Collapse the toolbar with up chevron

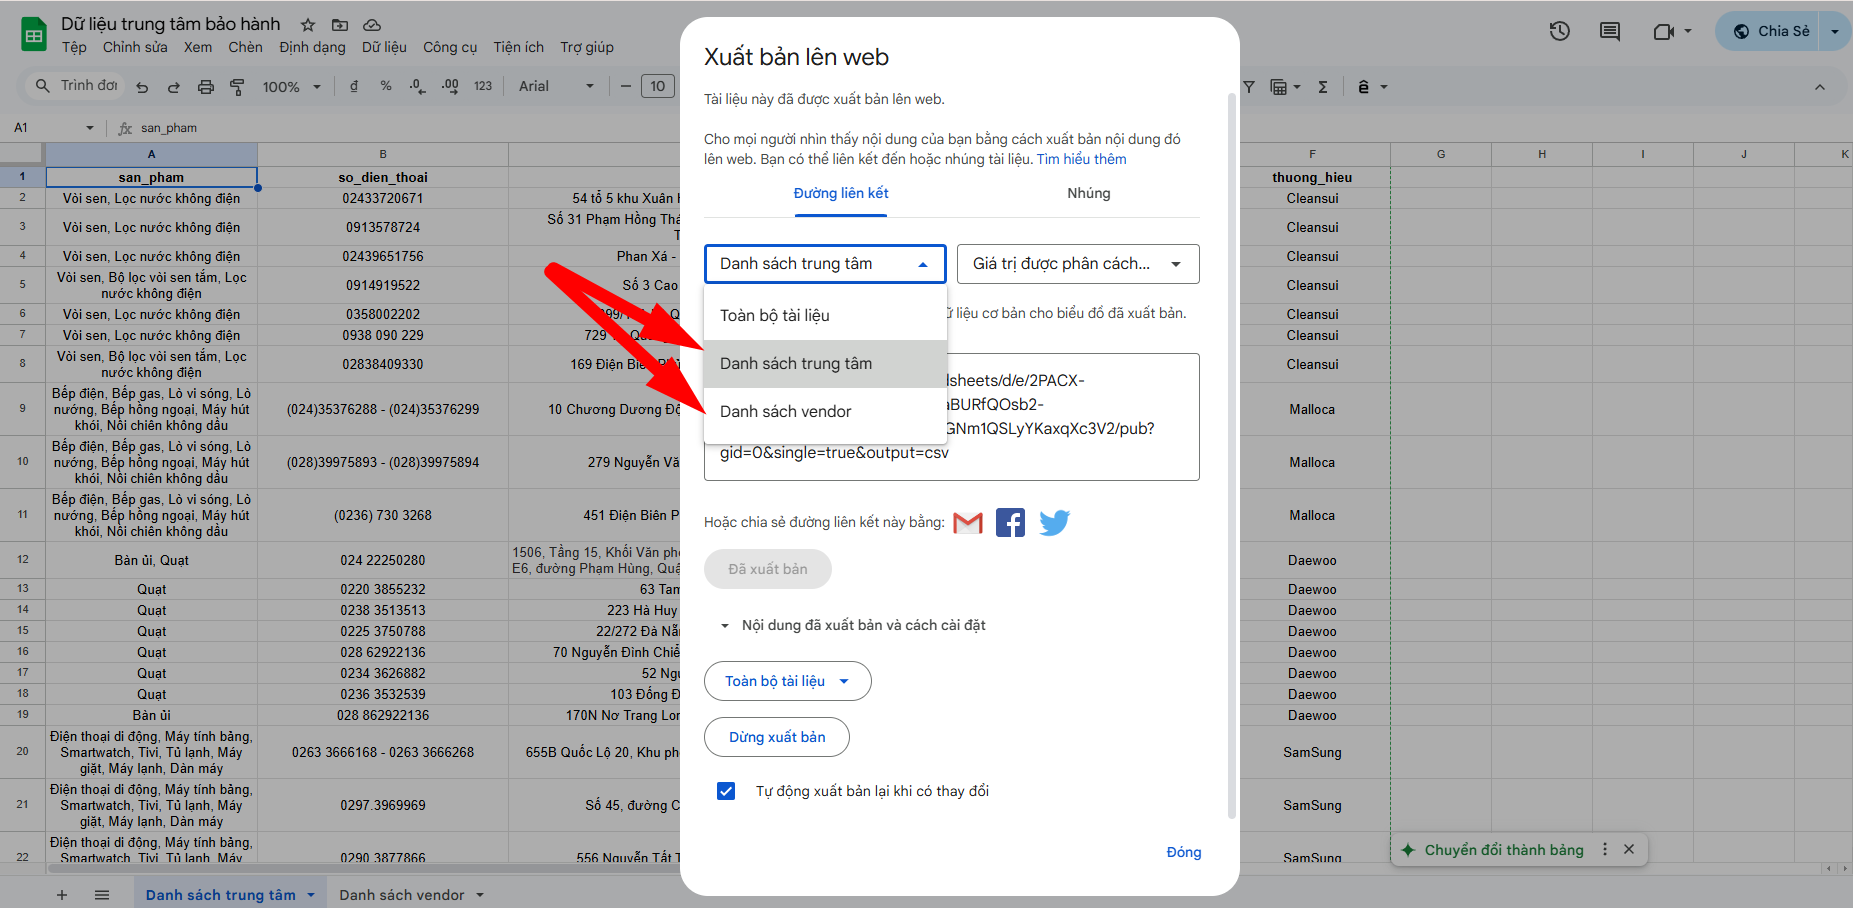[1820, 87]
